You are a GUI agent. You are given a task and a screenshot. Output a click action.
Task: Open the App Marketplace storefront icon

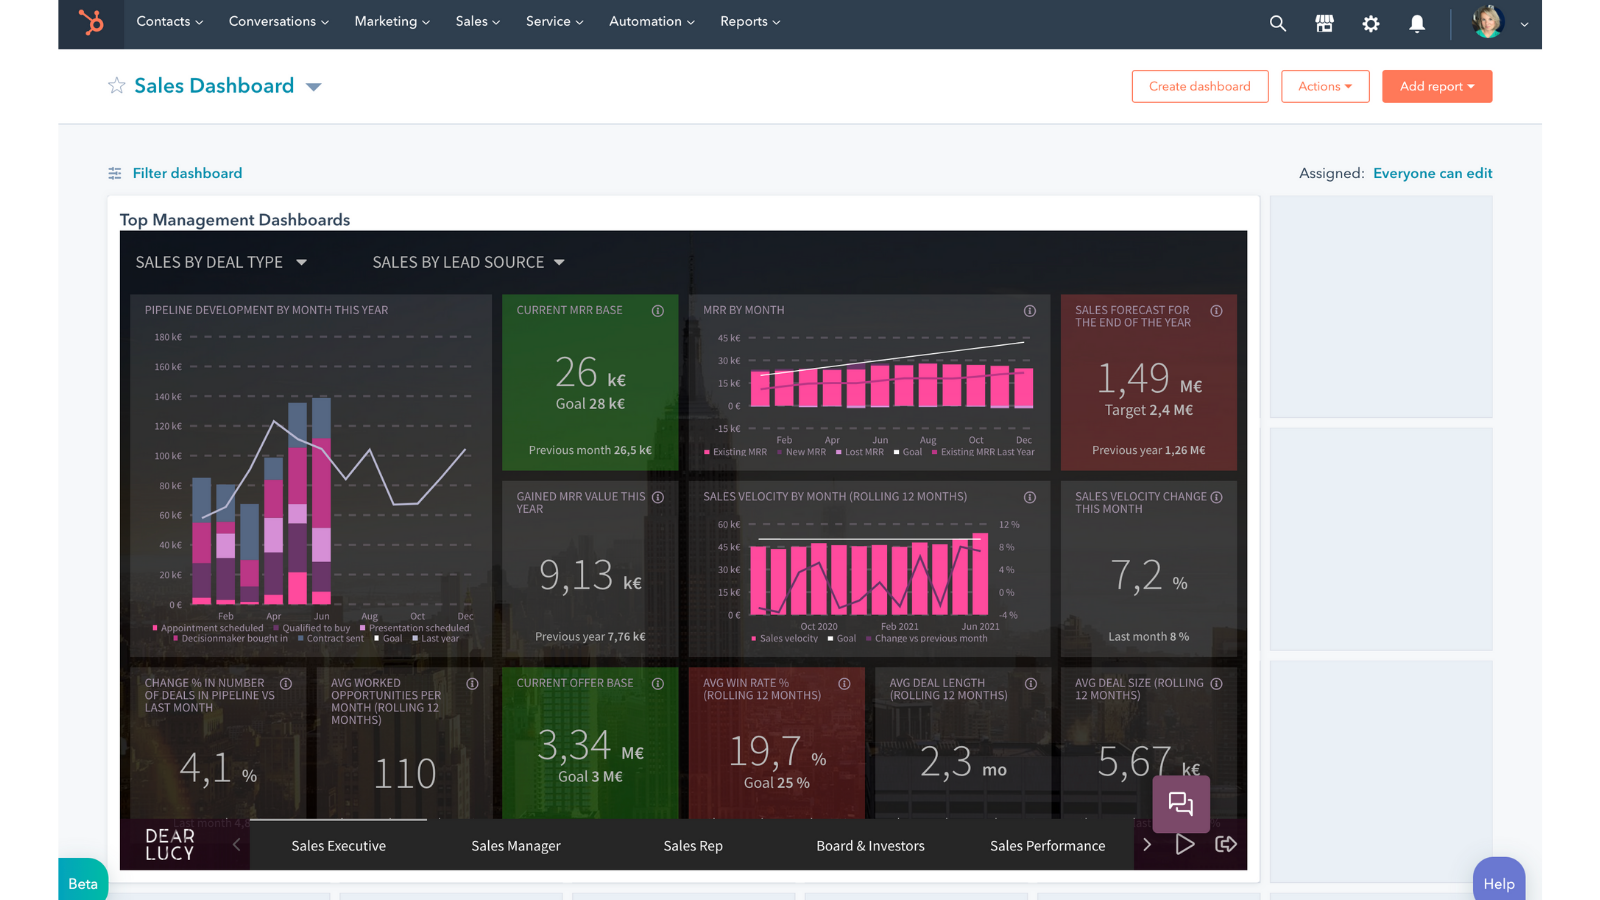point(1324,22)
